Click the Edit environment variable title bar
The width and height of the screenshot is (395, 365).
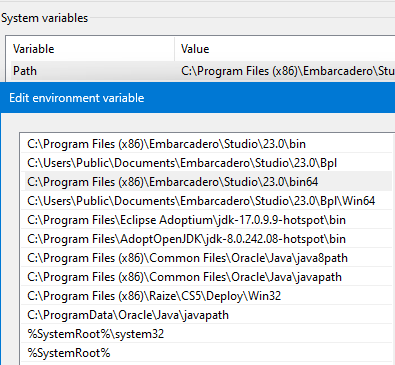[197, 98]
